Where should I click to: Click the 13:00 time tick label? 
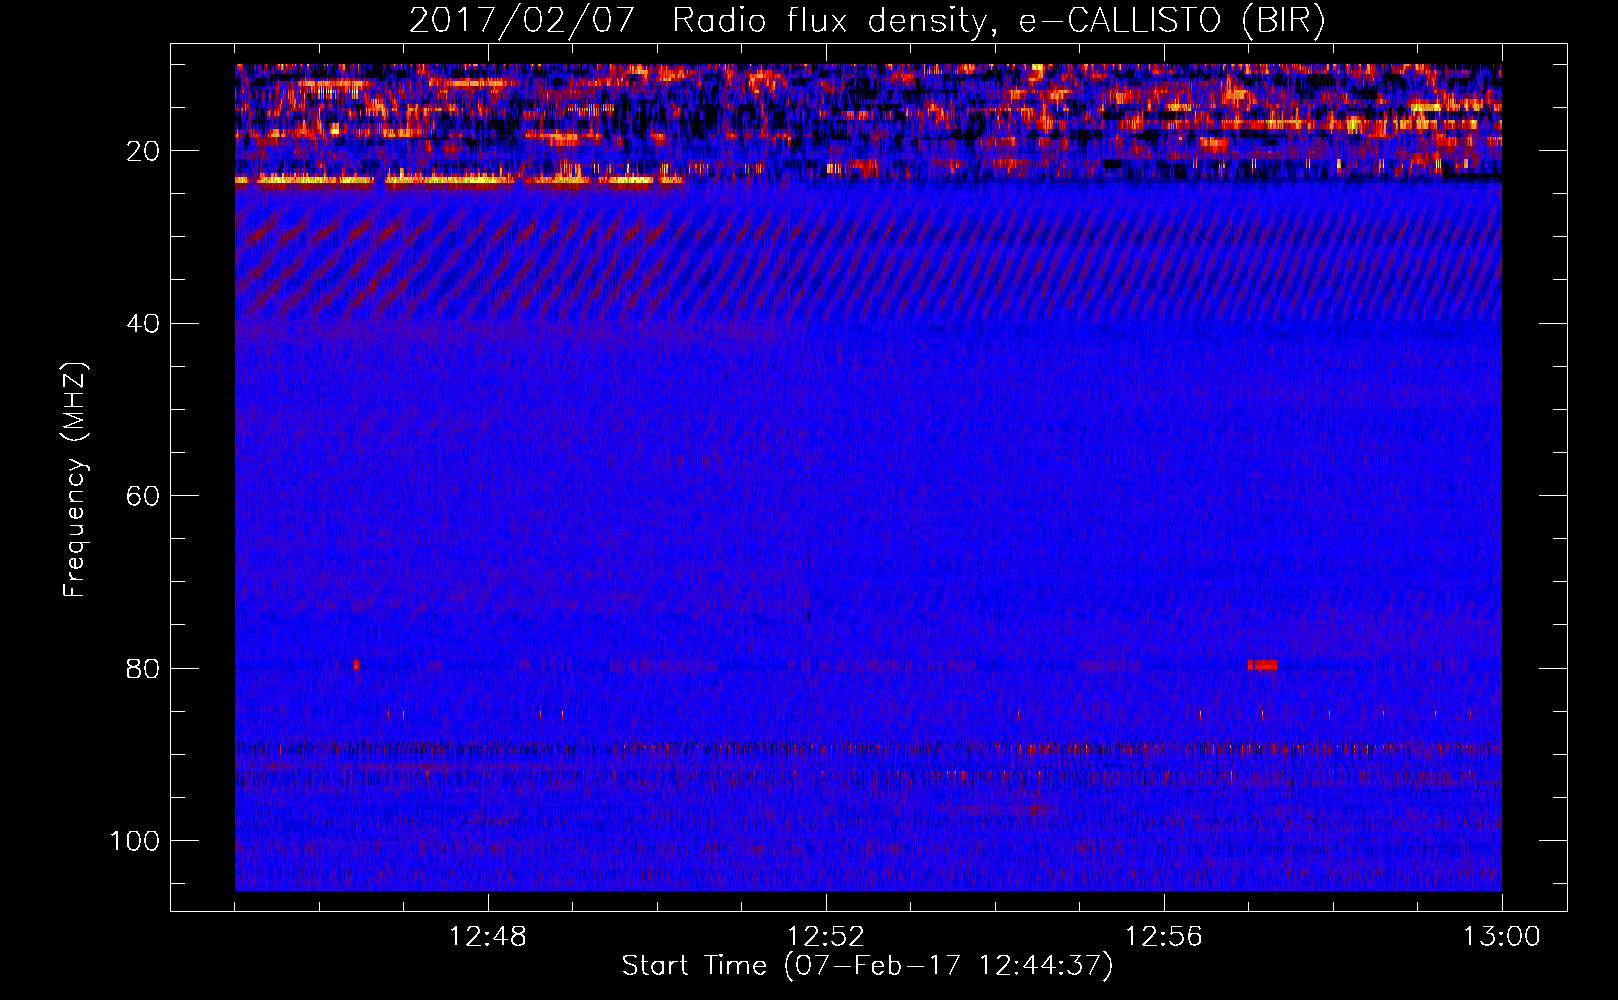(x=1501, y=937)
